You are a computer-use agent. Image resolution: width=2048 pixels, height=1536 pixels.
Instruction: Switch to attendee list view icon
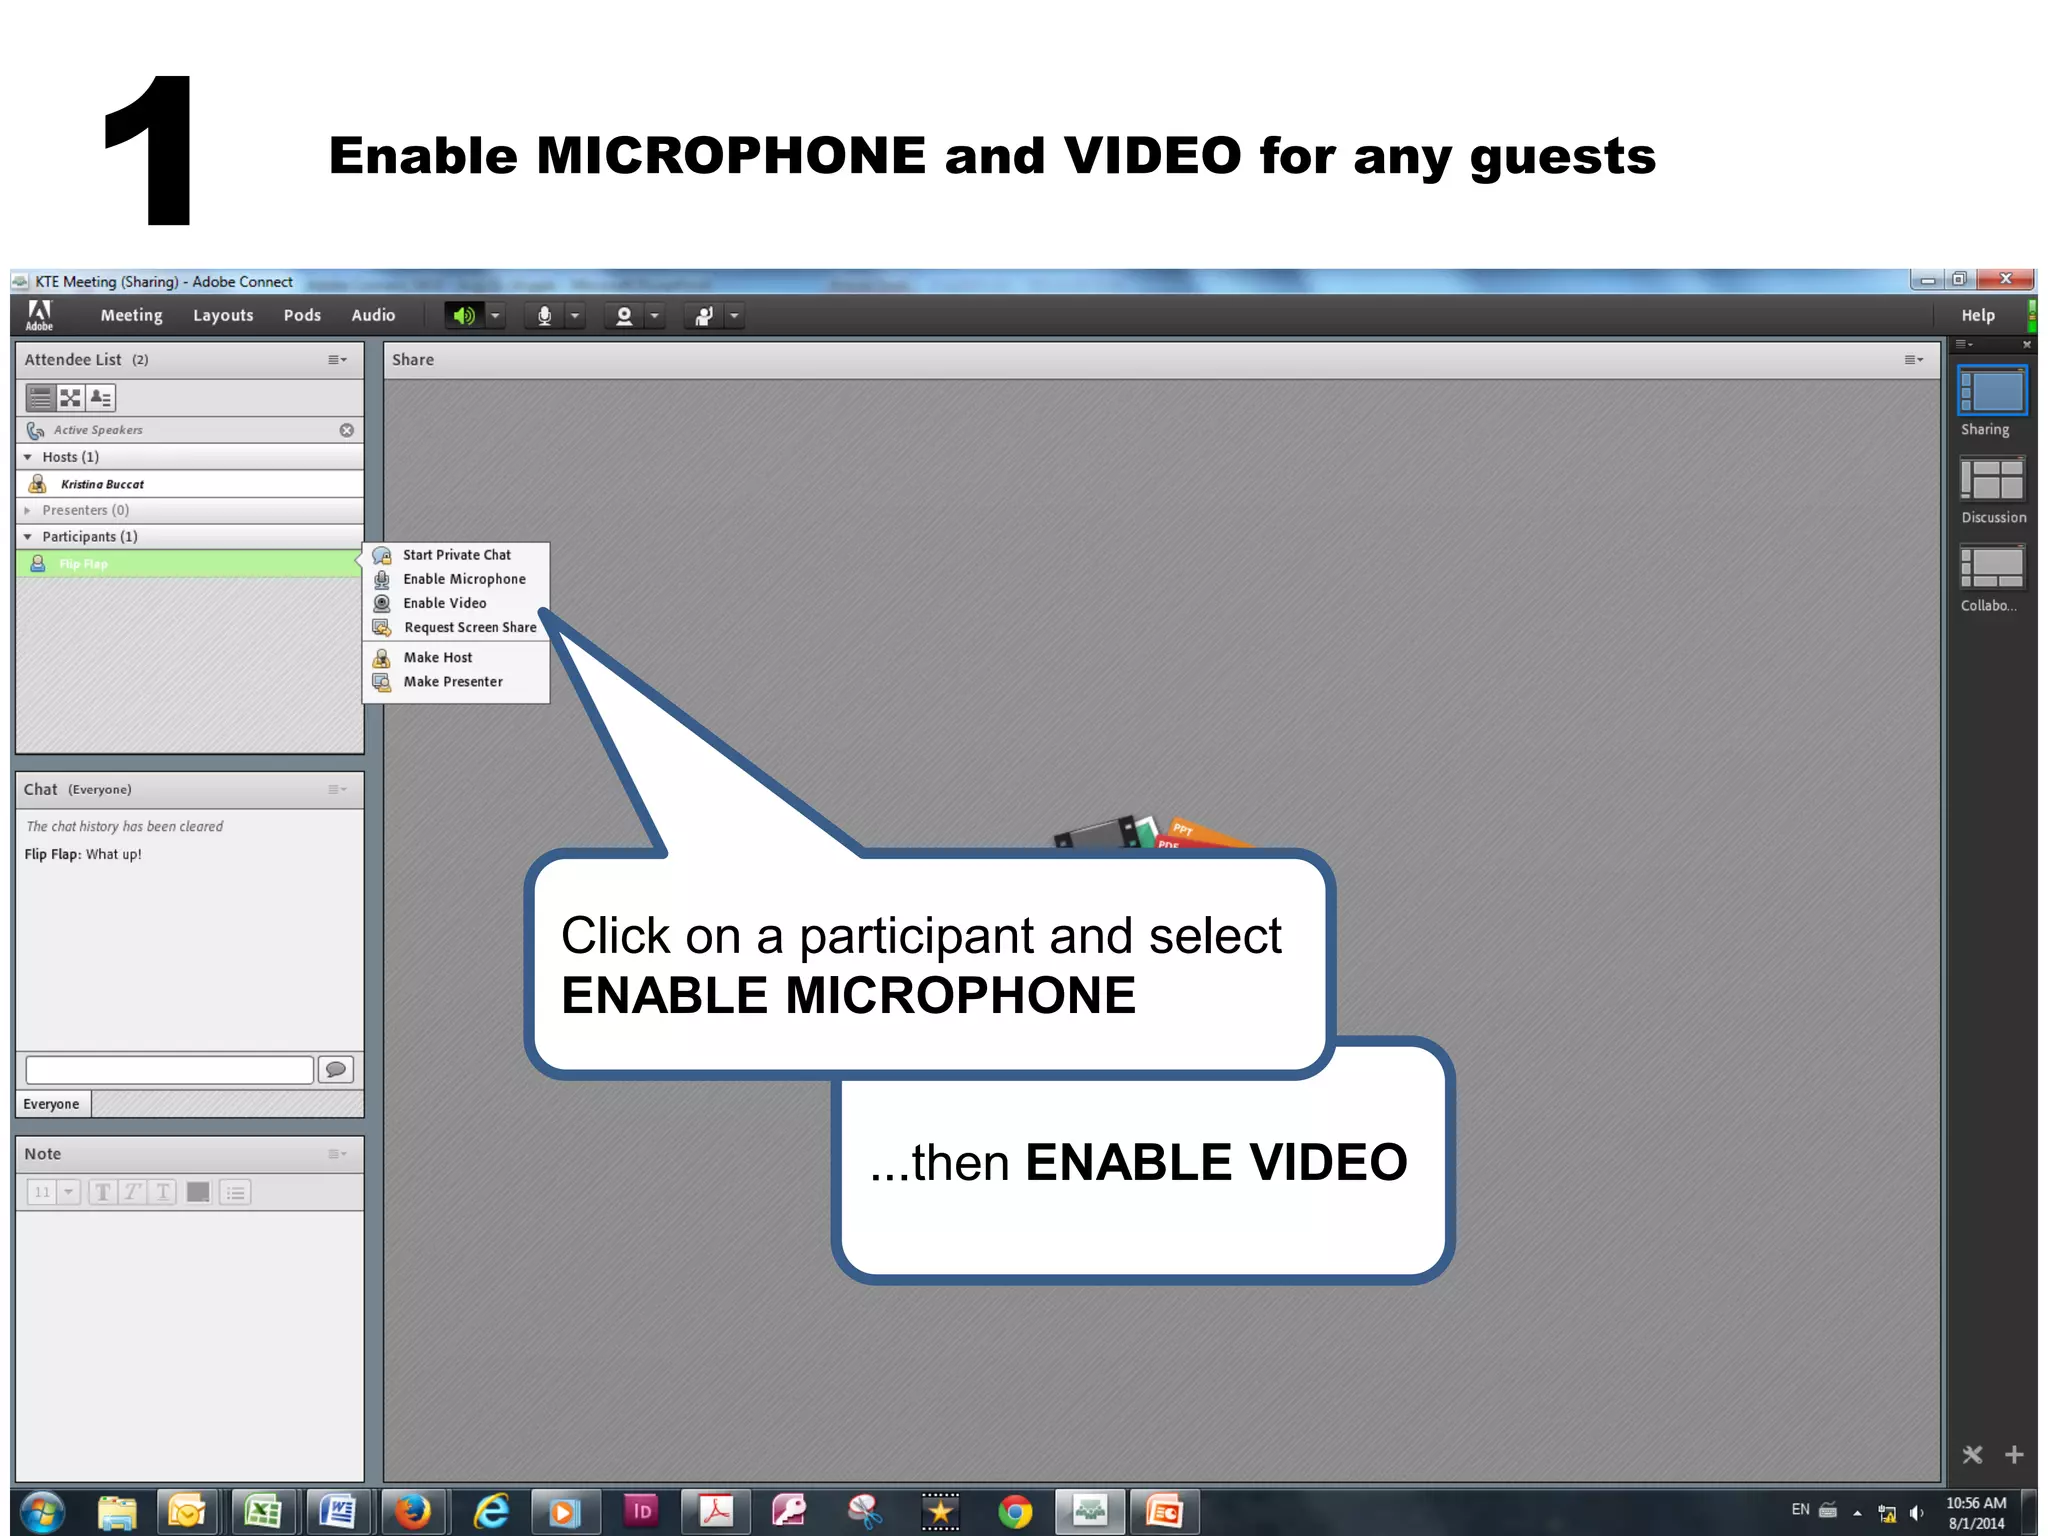[x=40, y=398]
